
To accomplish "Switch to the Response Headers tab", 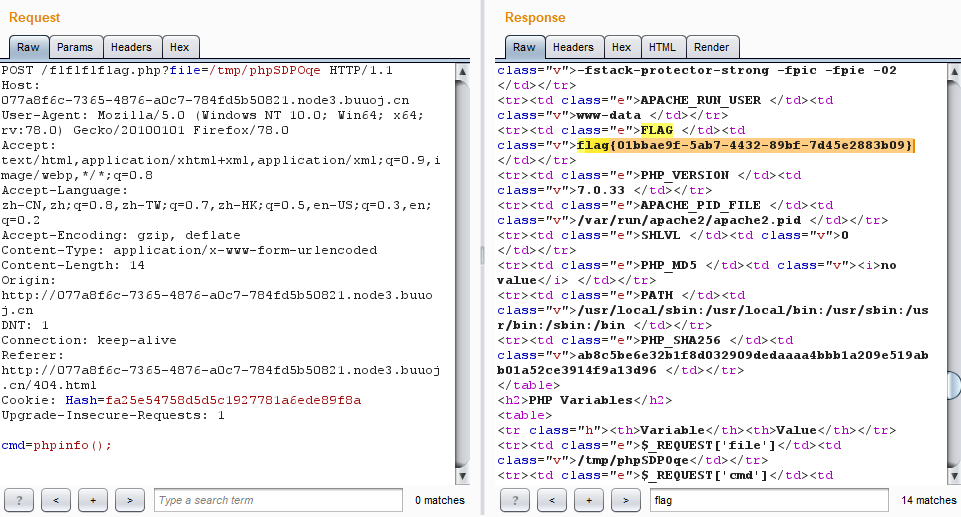I will coord(573,47).
